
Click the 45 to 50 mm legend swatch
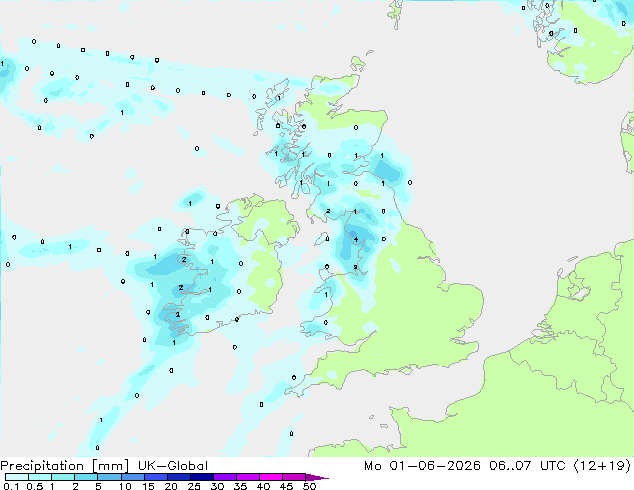pyautogui.click(x=294, y=477)
